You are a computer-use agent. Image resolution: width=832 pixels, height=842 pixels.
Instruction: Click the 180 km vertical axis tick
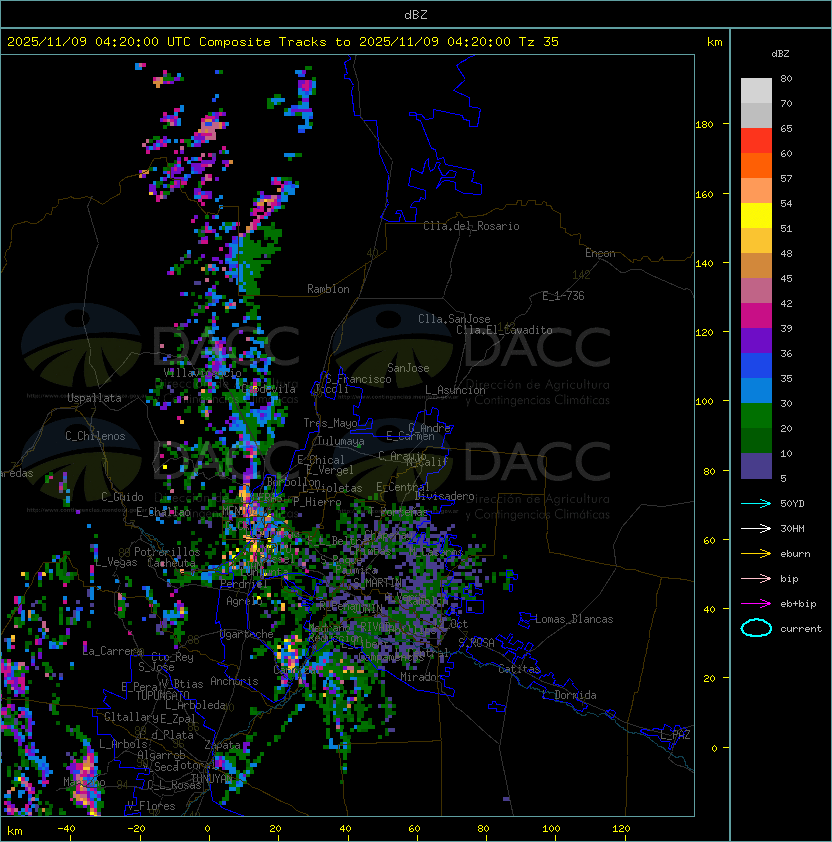click(x=704, y=125)
